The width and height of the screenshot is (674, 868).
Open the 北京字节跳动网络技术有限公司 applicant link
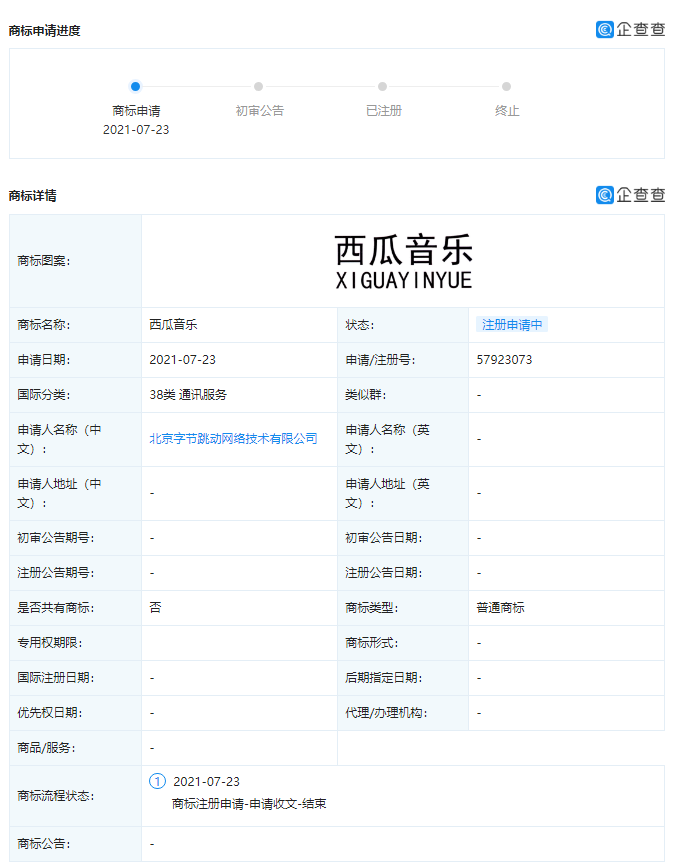click(x=233, y=438)
